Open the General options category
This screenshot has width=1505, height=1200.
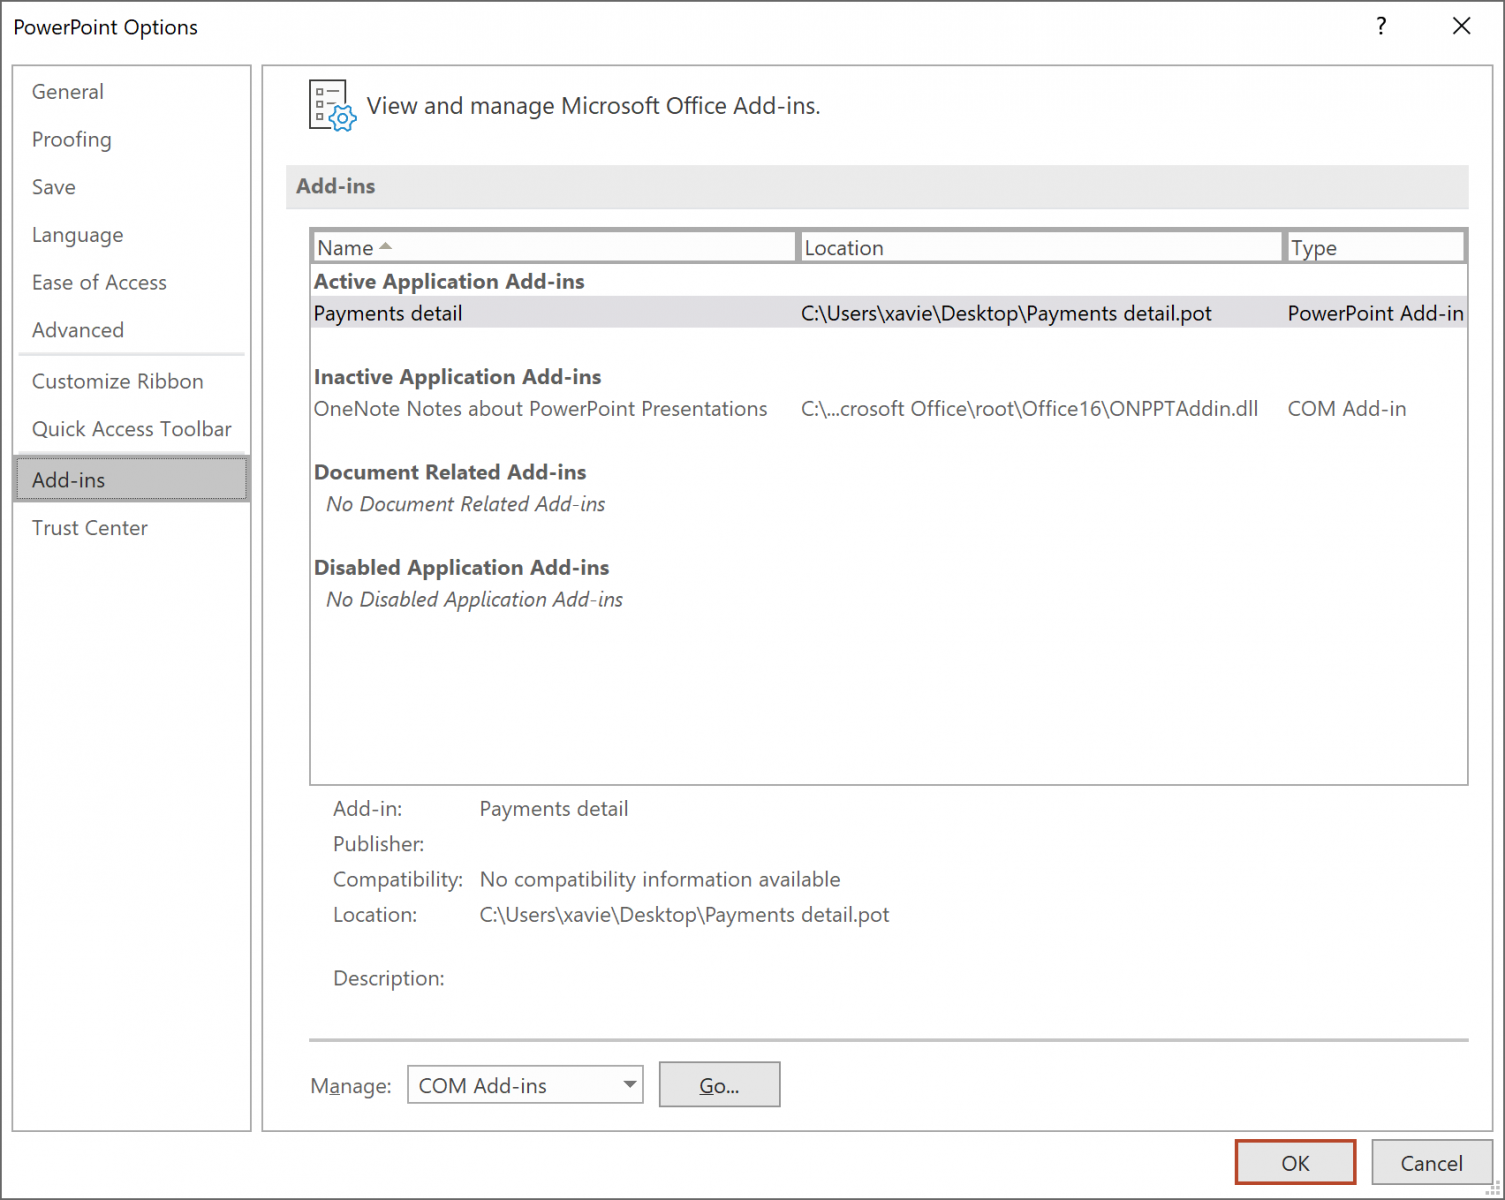click(x=68, y=92)
